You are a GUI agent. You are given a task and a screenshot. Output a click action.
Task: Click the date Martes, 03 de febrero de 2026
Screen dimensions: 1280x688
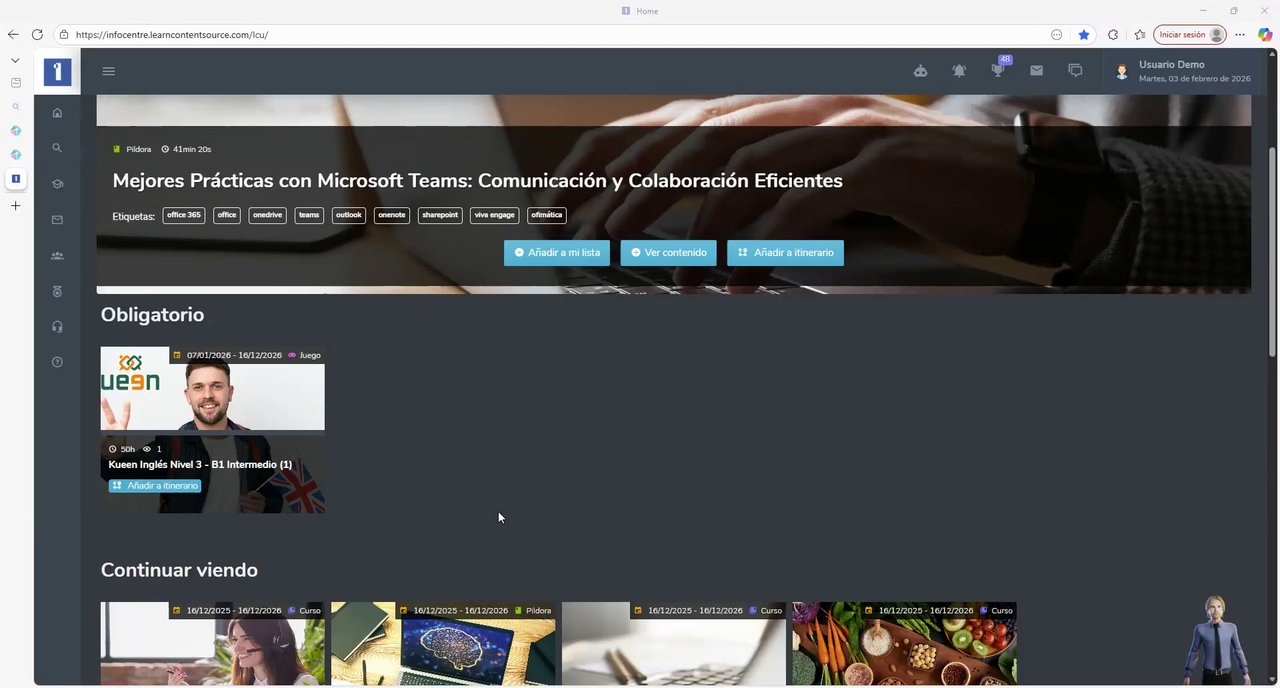click(1194, 79)
